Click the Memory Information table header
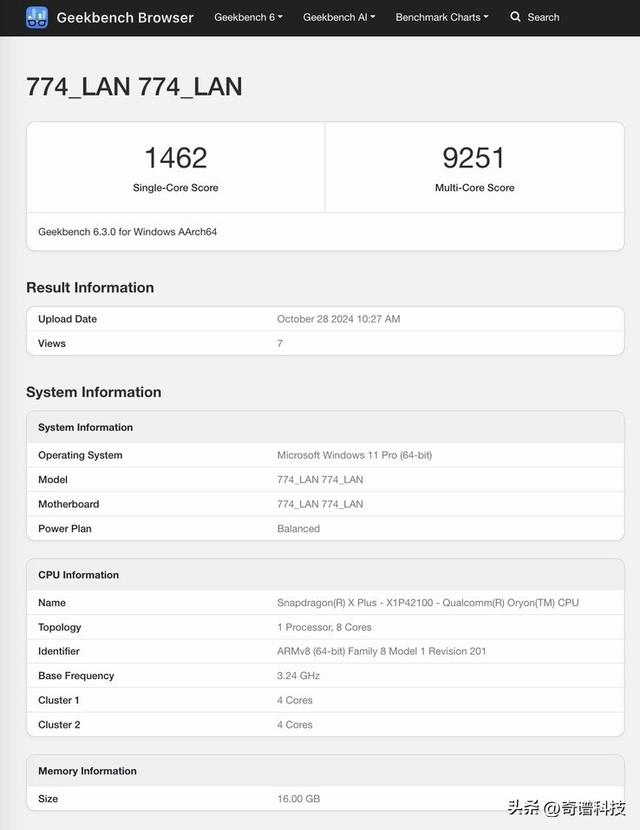The image size is (640, 830). coord(87,771)
